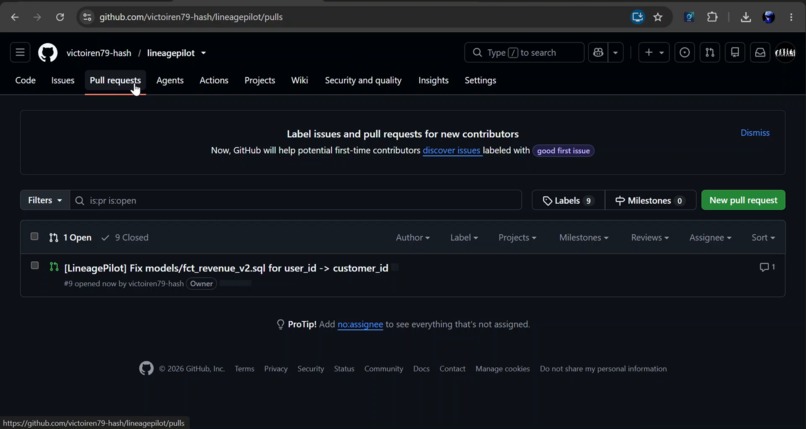The height and width of the screenshot is (429, 806).
Task: Open Chrome three-dot menu
Action: pyautogui.click(x=791, y=17)
